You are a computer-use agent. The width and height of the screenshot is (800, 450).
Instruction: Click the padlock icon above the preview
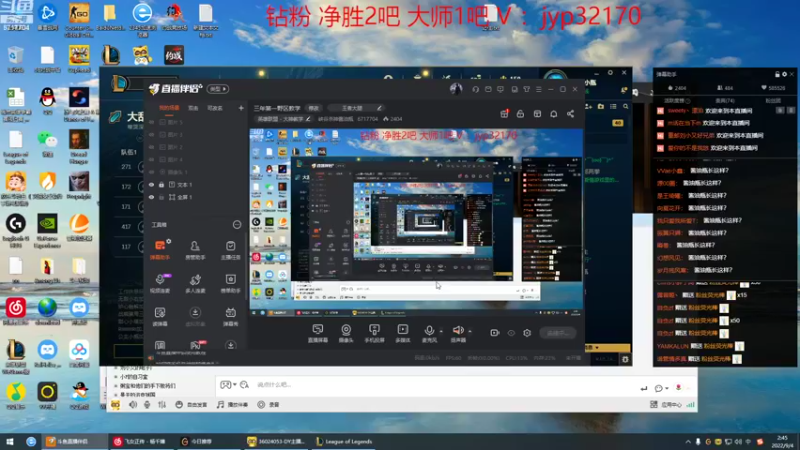pos(520,114)
